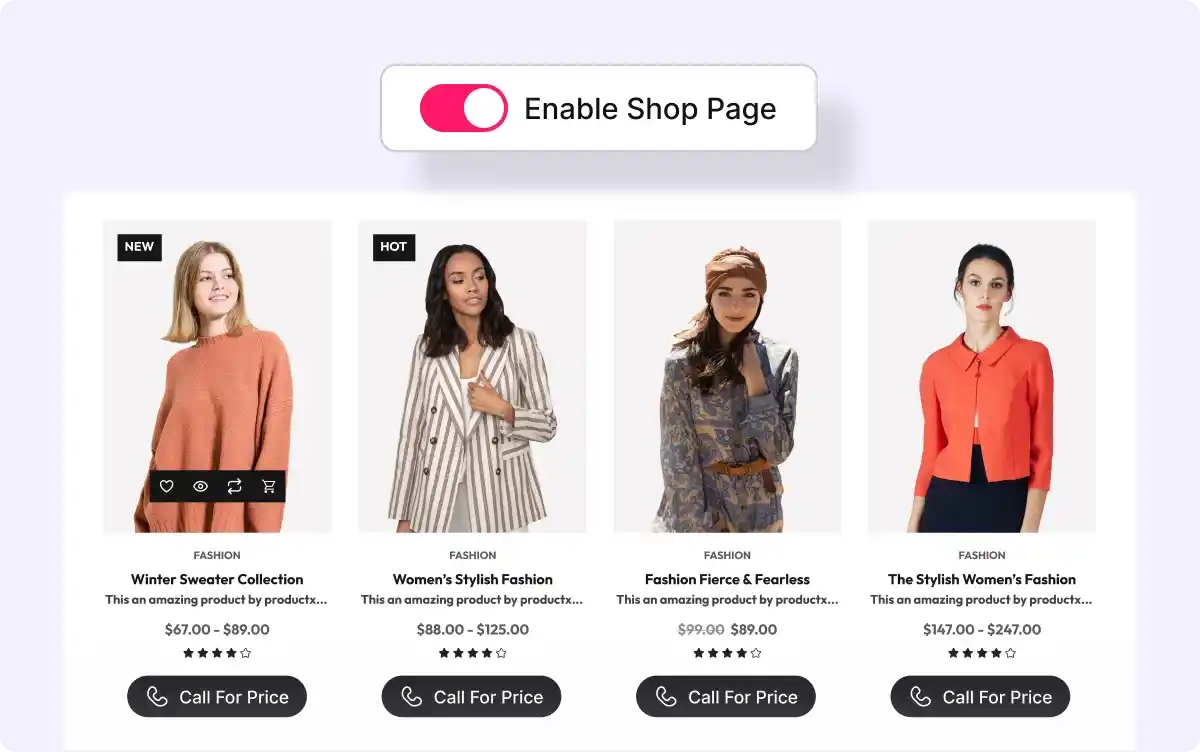Click the orange jacket product image

click(x=982, y=376)
